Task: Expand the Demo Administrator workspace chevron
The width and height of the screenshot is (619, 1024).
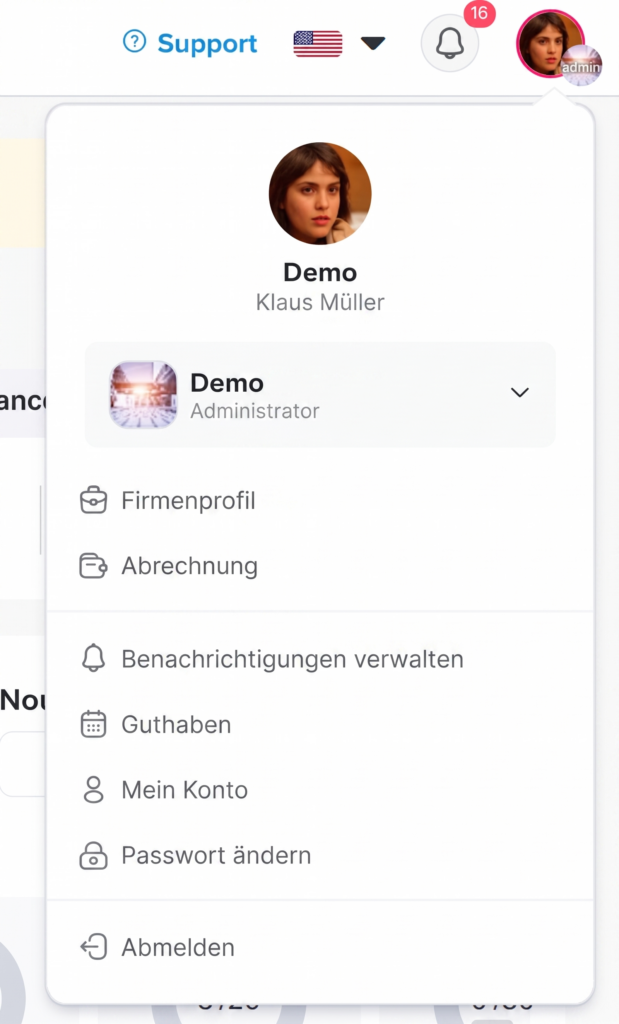Action: pos(519,393)
